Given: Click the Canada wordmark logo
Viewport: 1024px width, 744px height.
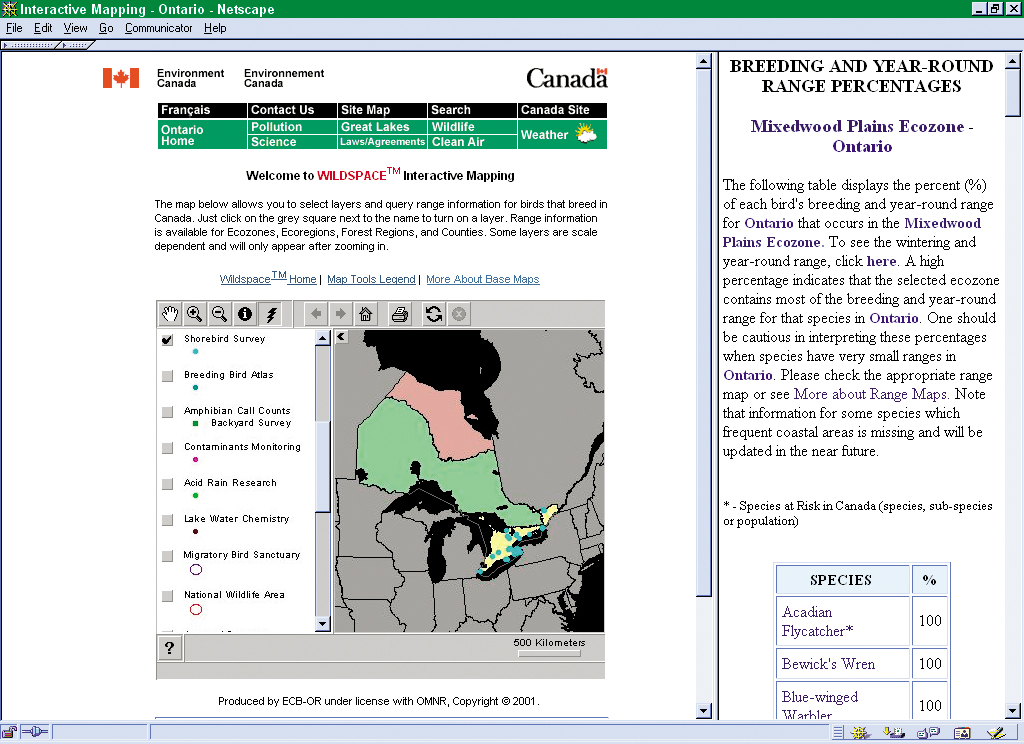Looking at the screenshot, I should pos(567,78).
